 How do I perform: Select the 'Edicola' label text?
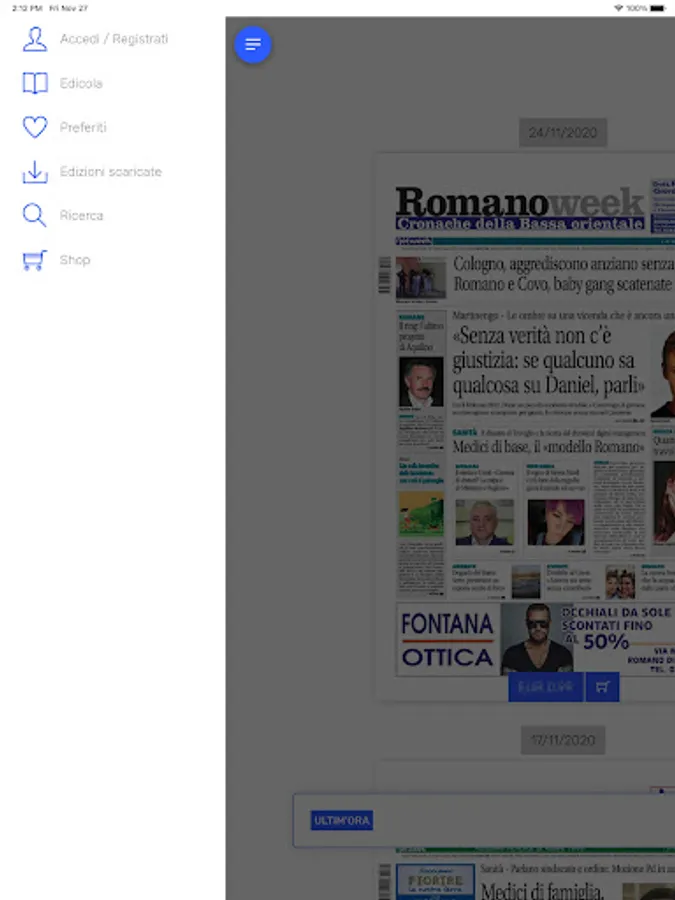point(81,83)
